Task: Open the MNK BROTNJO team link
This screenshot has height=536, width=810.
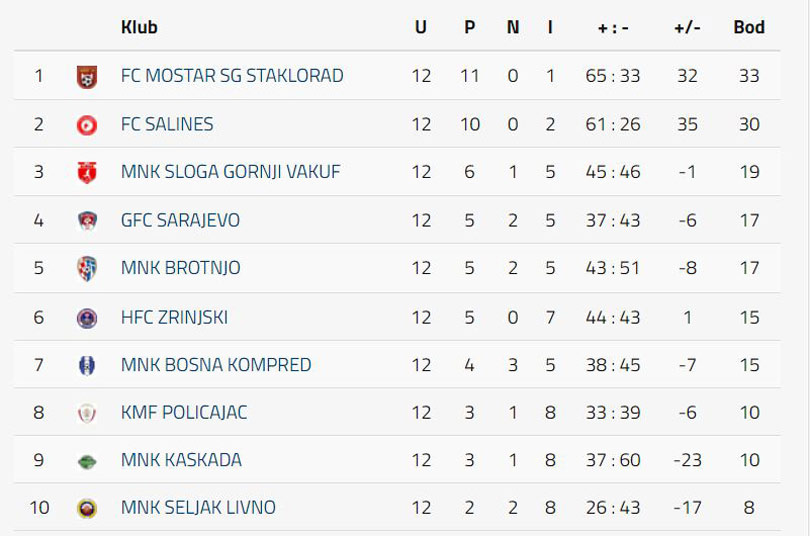Action: coord(180,268)
